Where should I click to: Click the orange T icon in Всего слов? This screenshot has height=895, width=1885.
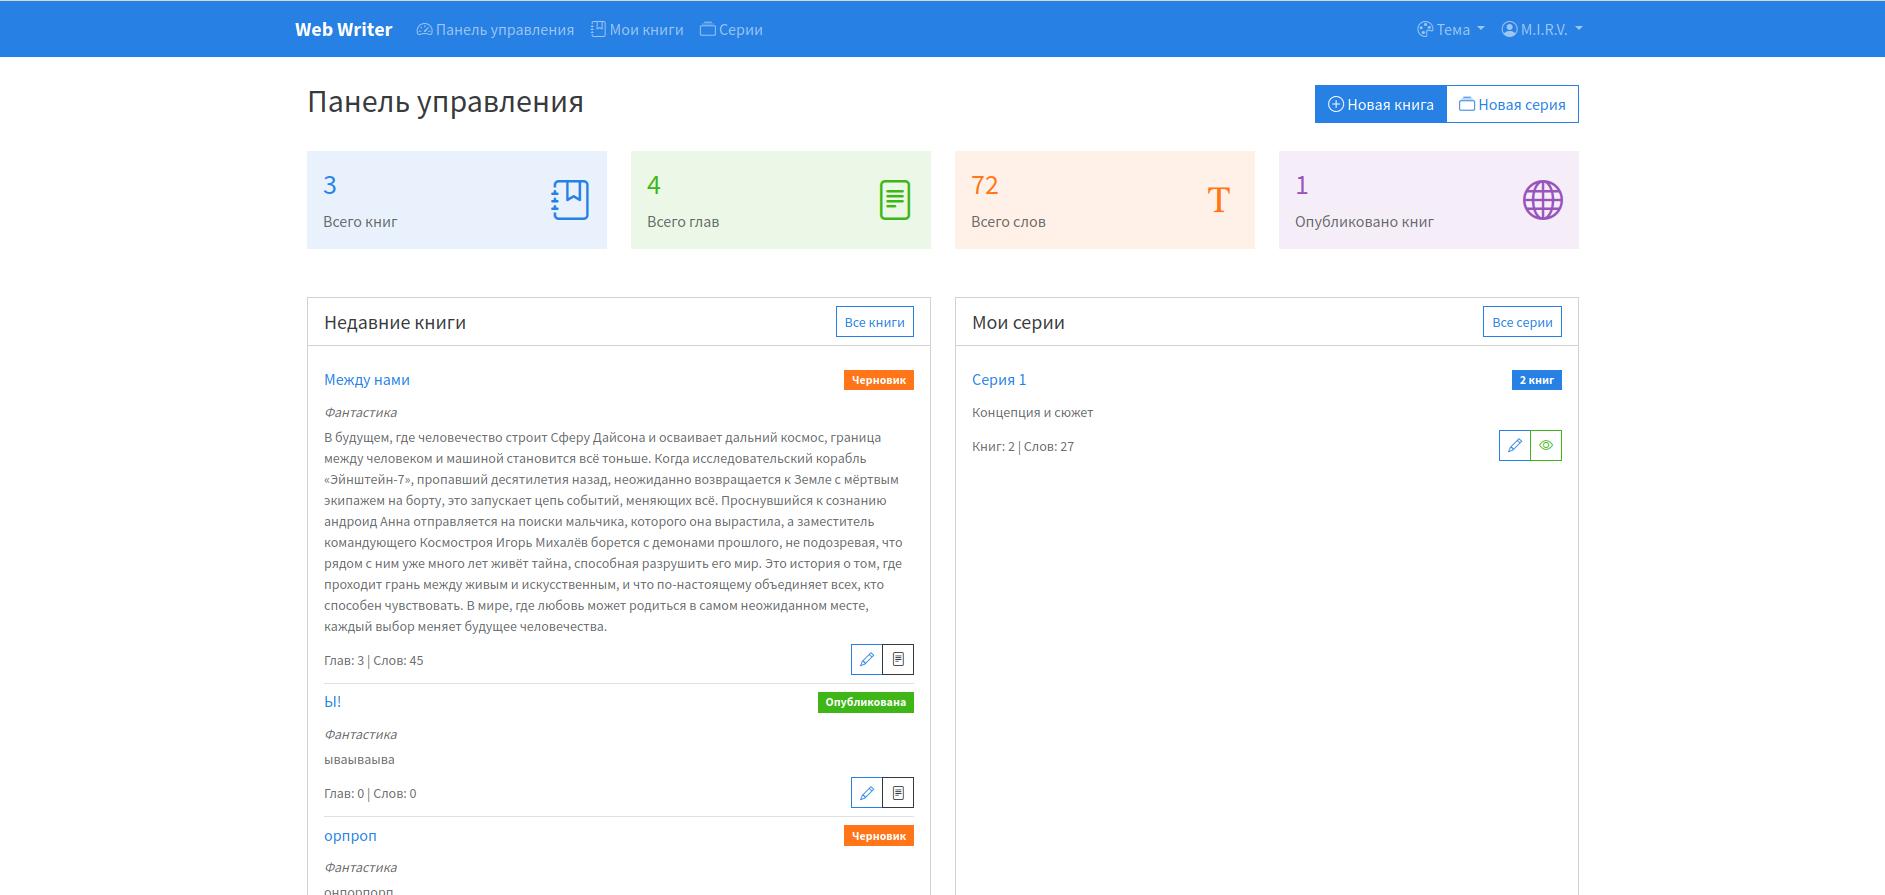point(1218,200)
